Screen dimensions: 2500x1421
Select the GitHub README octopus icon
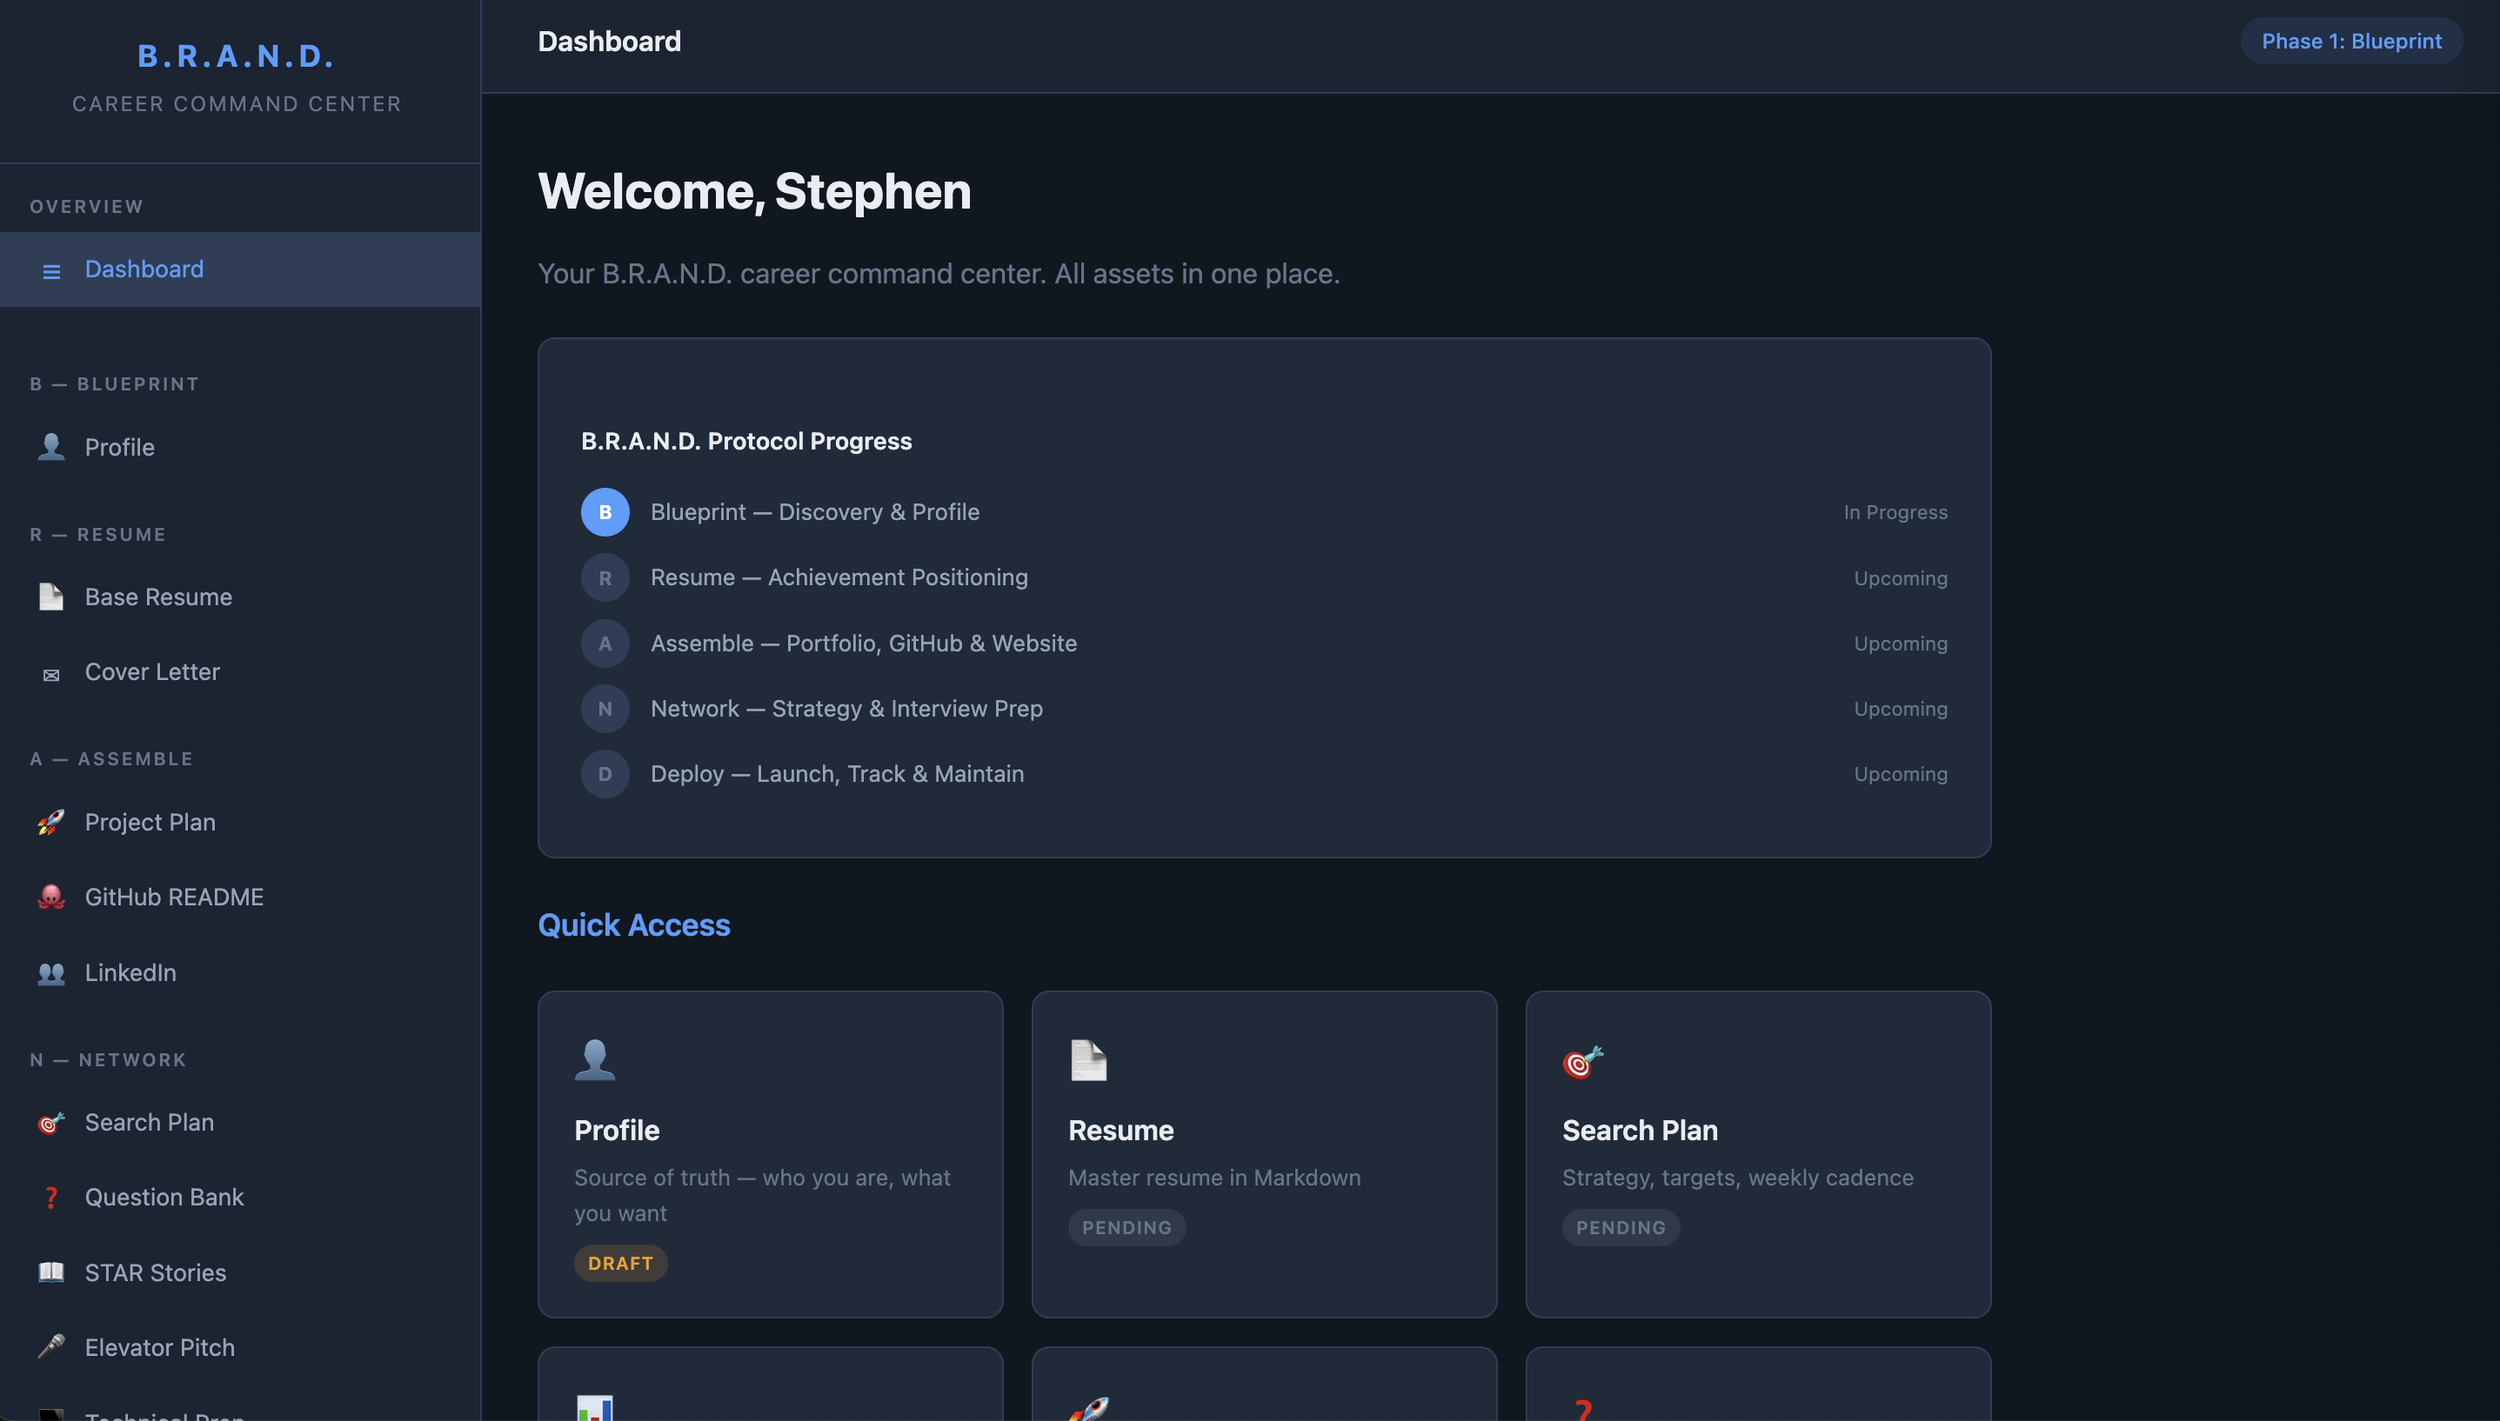click(x=50, y=897)
